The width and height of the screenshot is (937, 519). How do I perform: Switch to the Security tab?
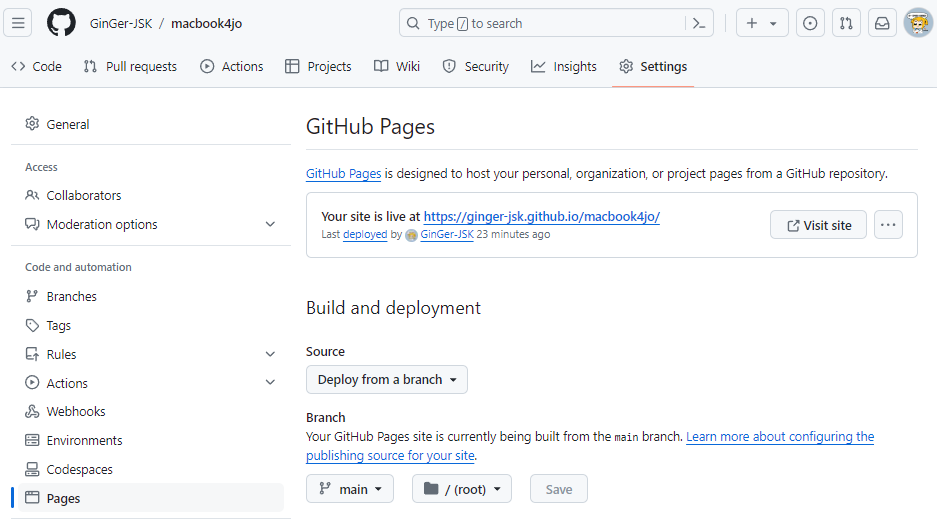pos(476,66)
